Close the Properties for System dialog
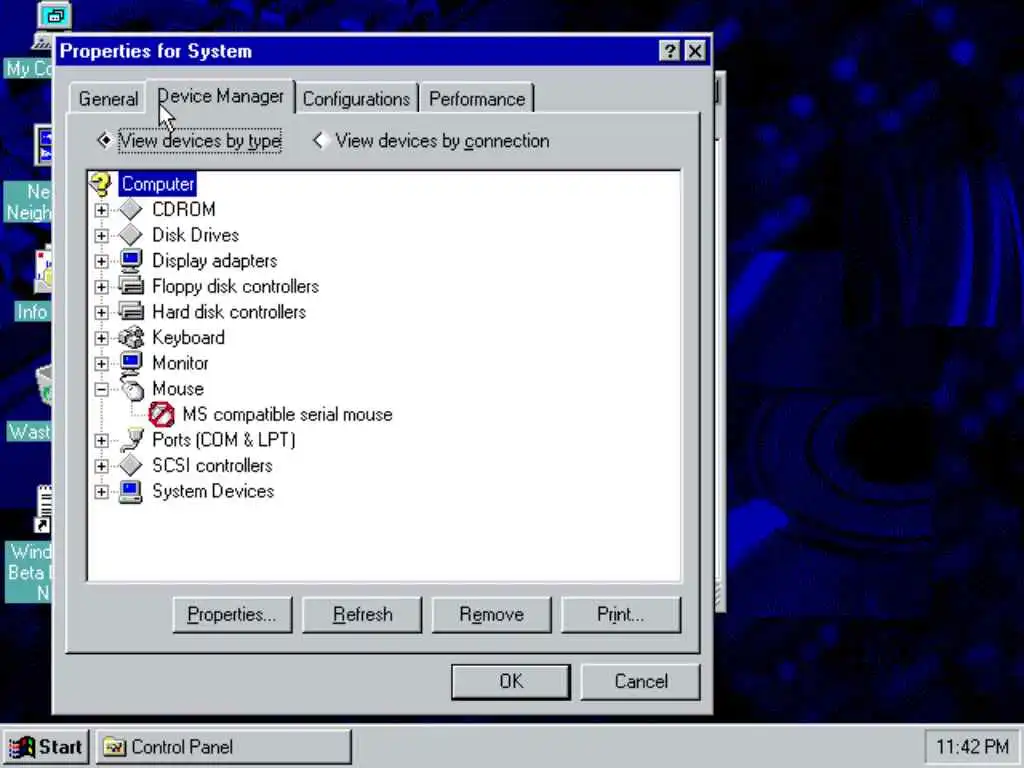The image size is (1024, 768). click(695, 51)
